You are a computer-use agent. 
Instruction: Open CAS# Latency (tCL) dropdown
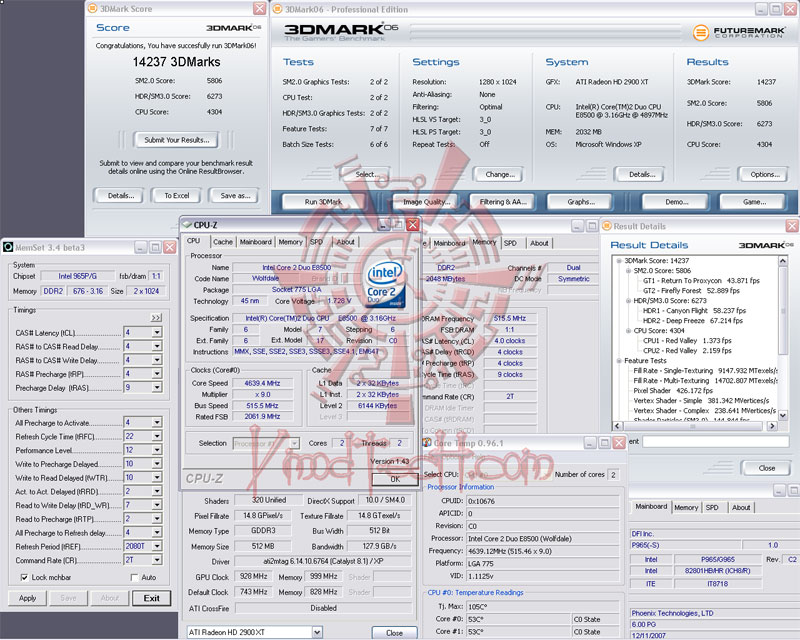coord(157,333)
